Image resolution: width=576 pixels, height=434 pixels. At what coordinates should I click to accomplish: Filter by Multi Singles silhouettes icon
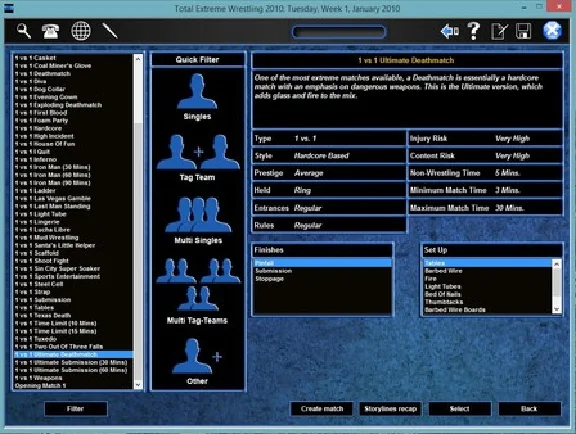tap(198, 215)
